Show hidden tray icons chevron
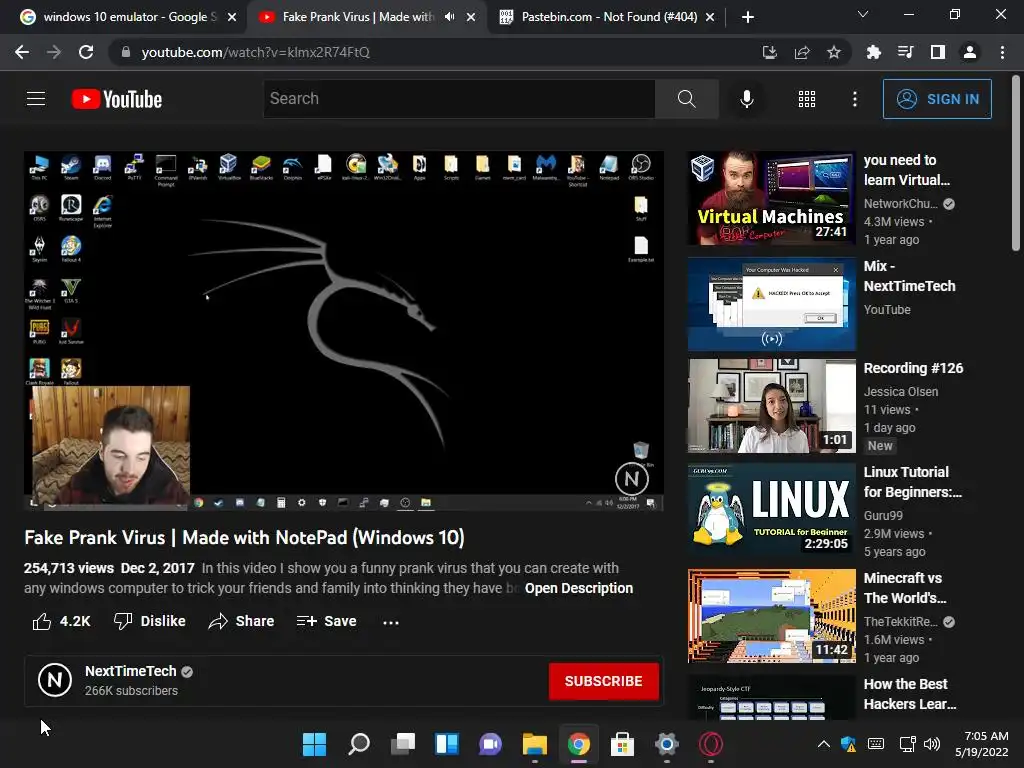 pos(824,744)
